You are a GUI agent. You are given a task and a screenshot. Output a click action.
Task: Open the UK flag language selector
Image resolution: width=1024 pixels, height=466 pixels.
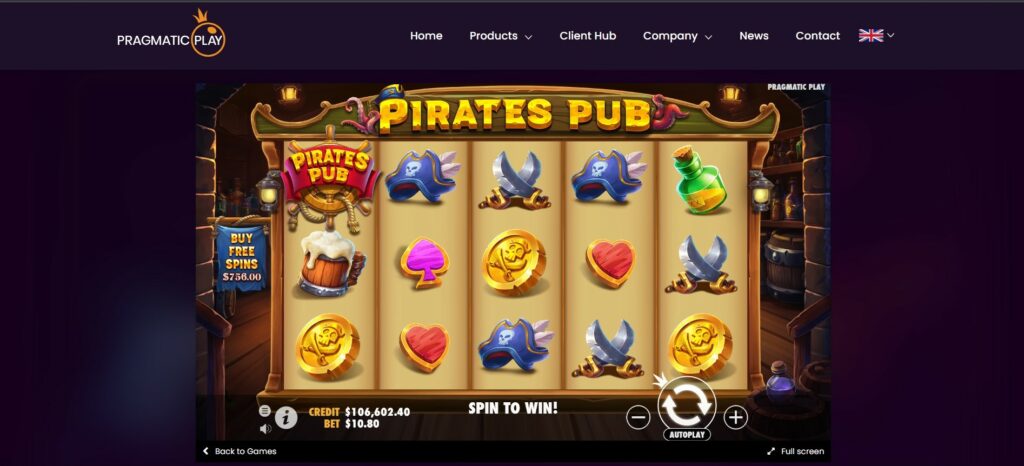(x=876, y=35)
